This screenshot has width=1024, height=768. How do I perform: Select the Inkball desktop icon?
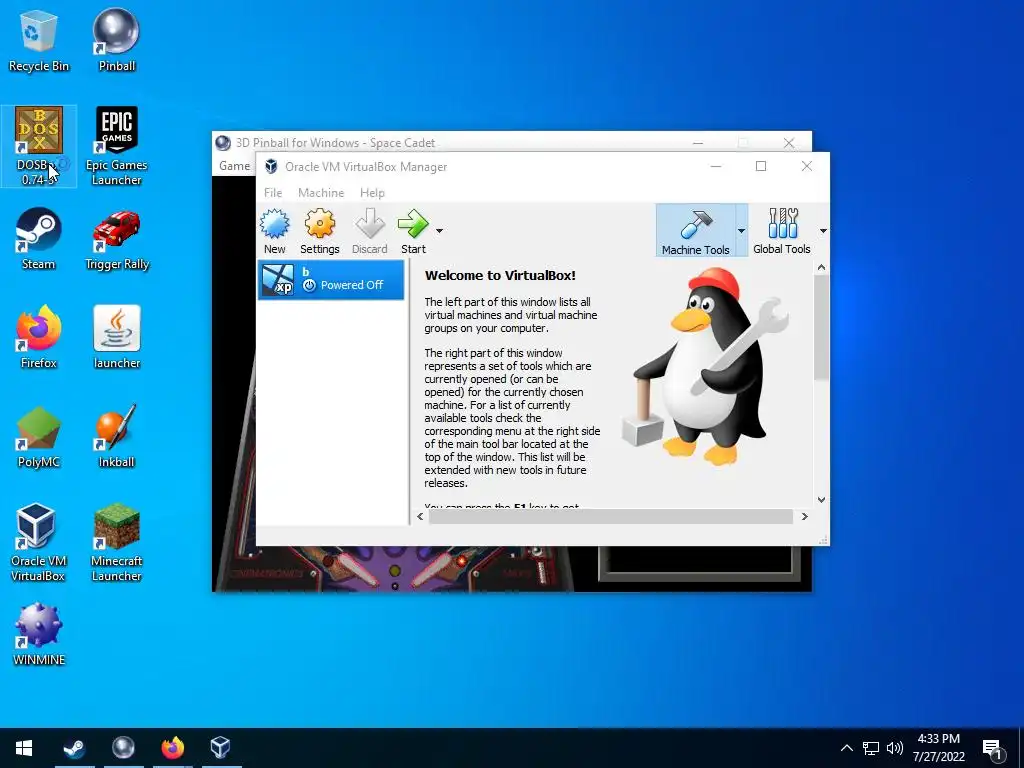(x=116, y=436)
